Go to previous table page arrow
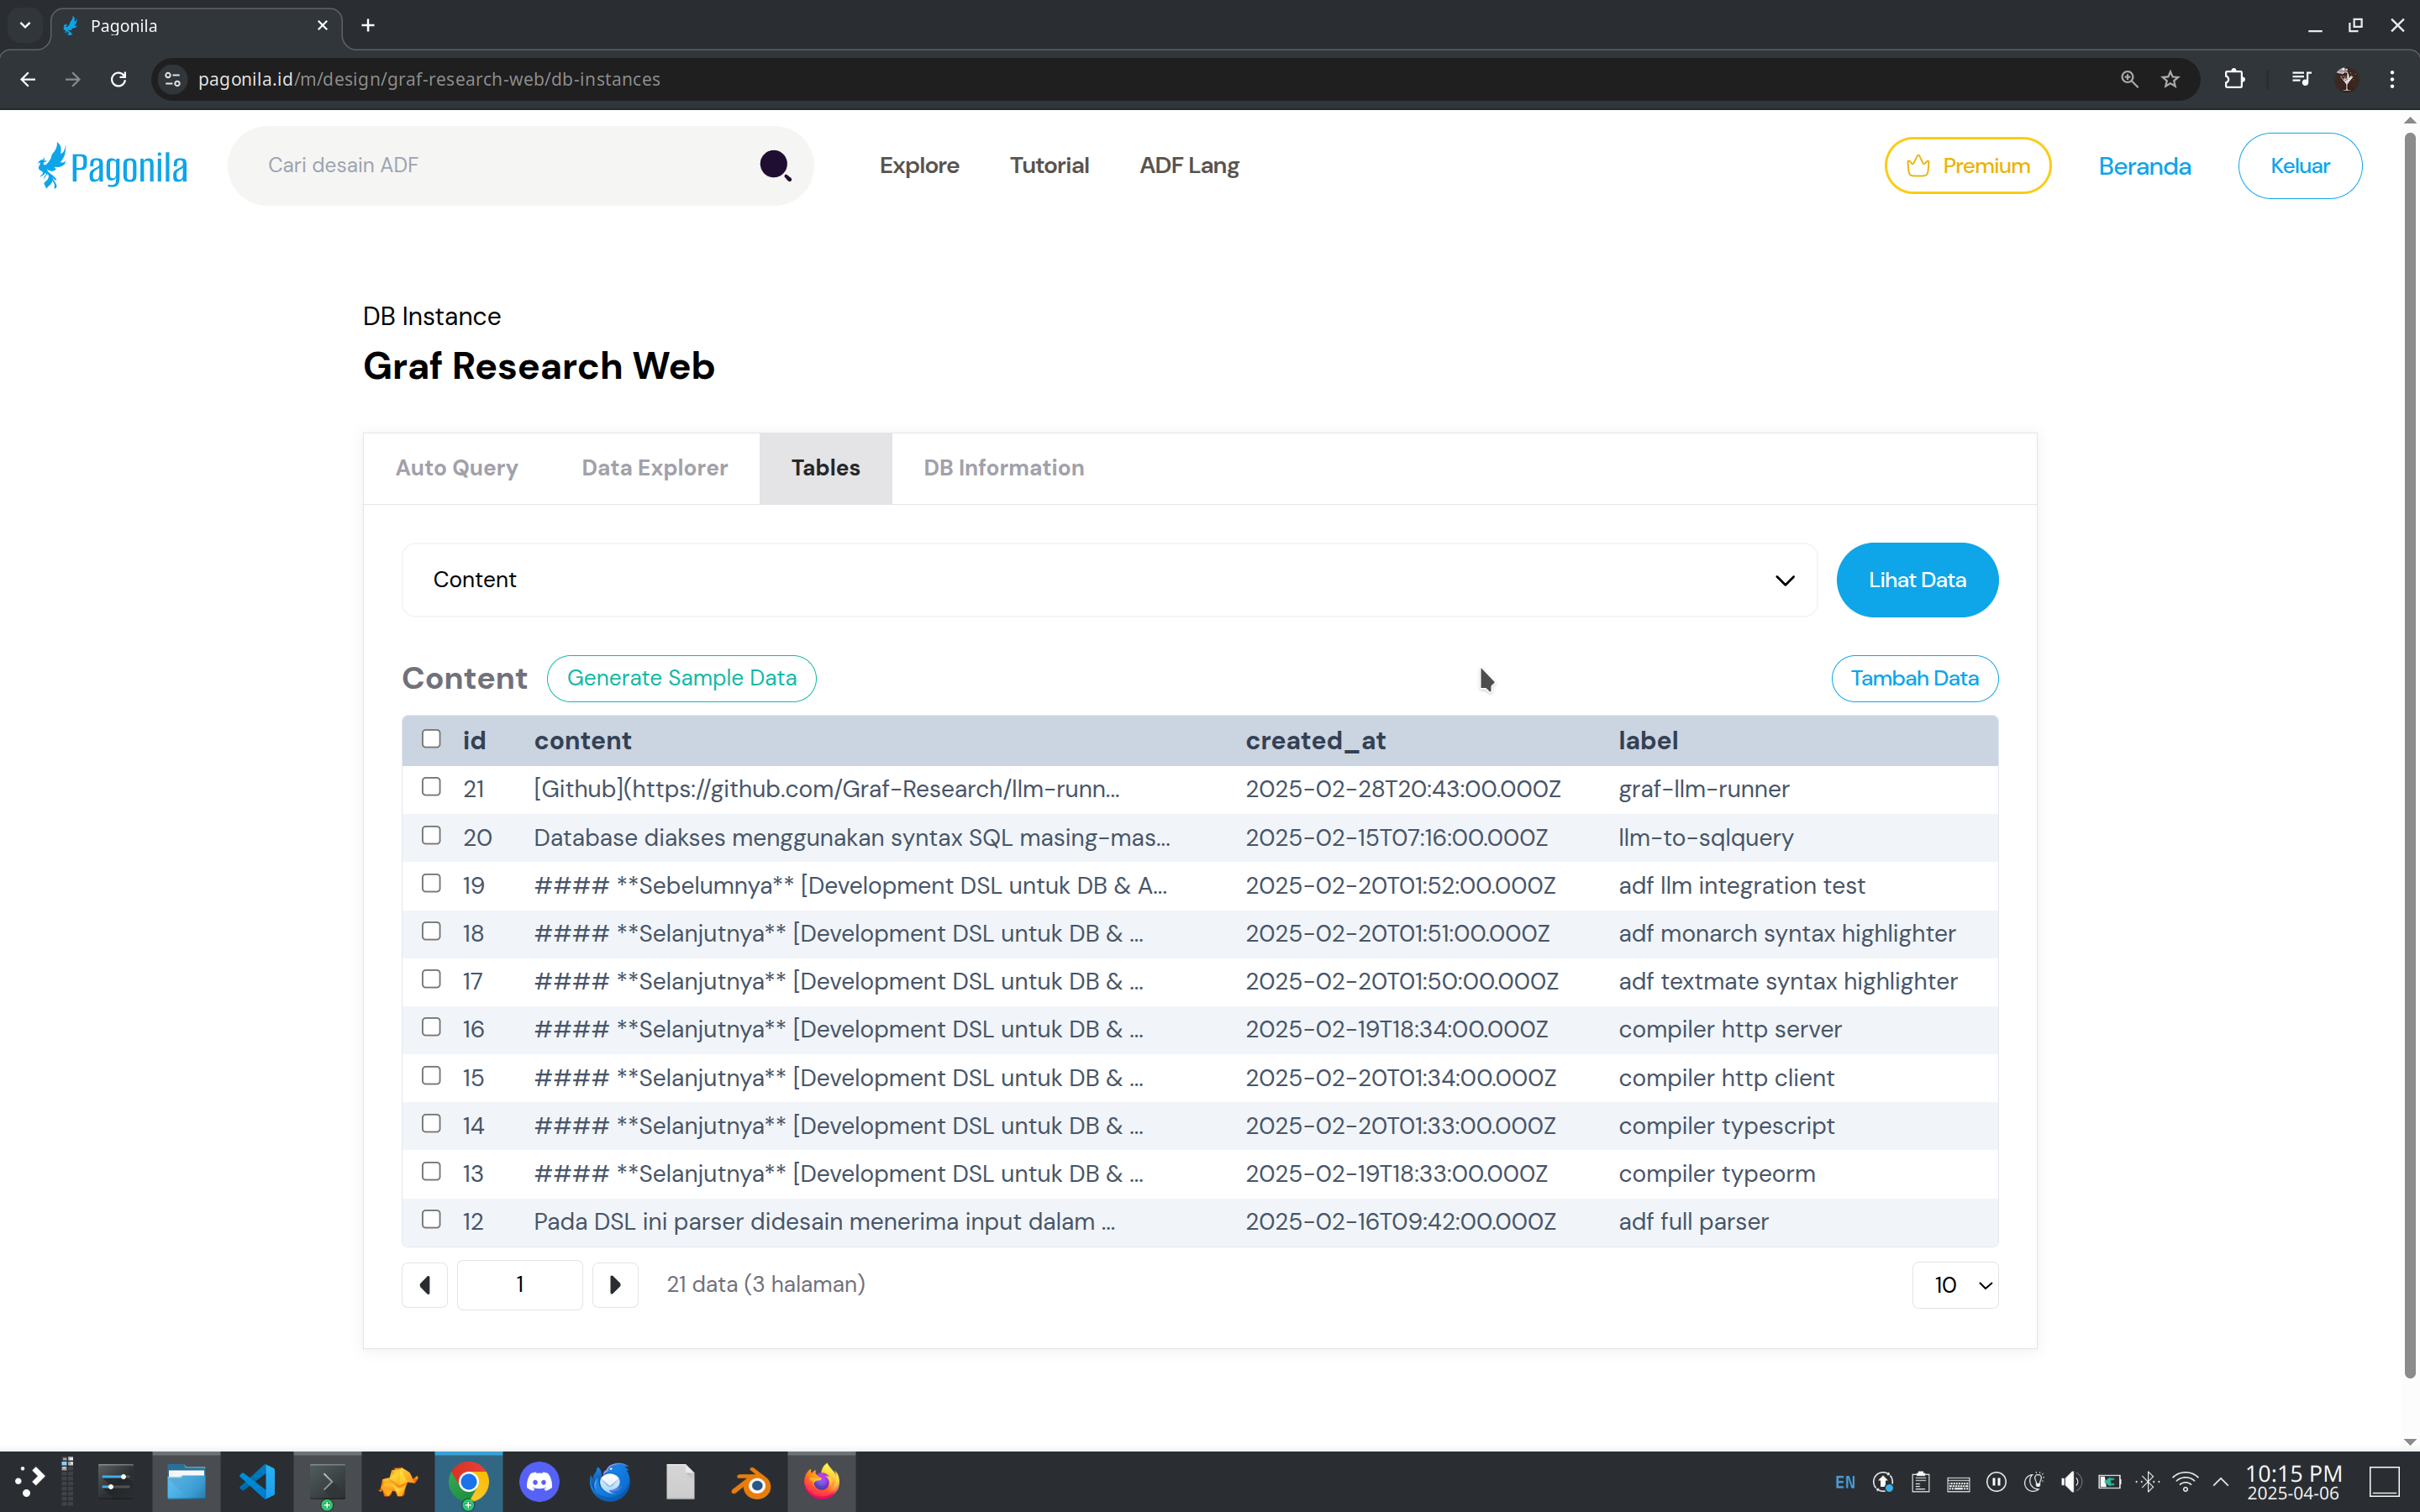Screen dimensions: 2420x1512 click(425, 1285)
